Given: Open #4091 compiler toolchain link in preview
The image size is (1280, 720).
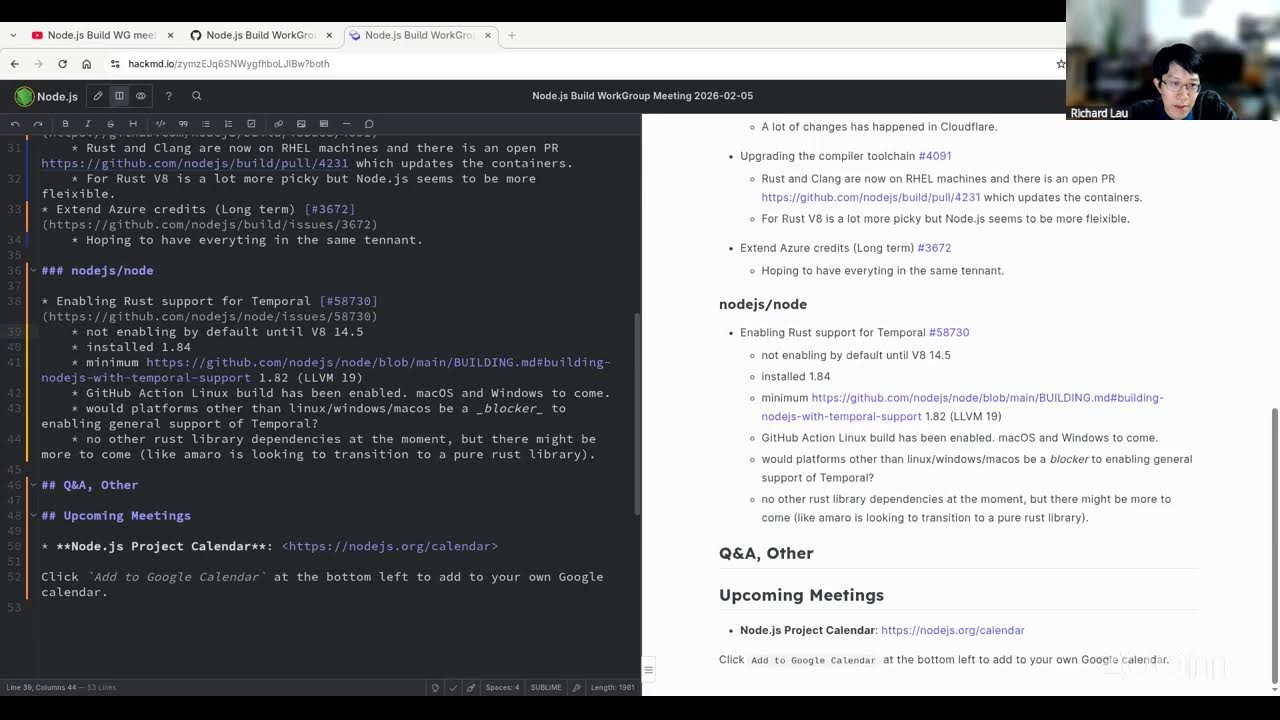Looking at the screenshot, I should (x=935, y=156).
